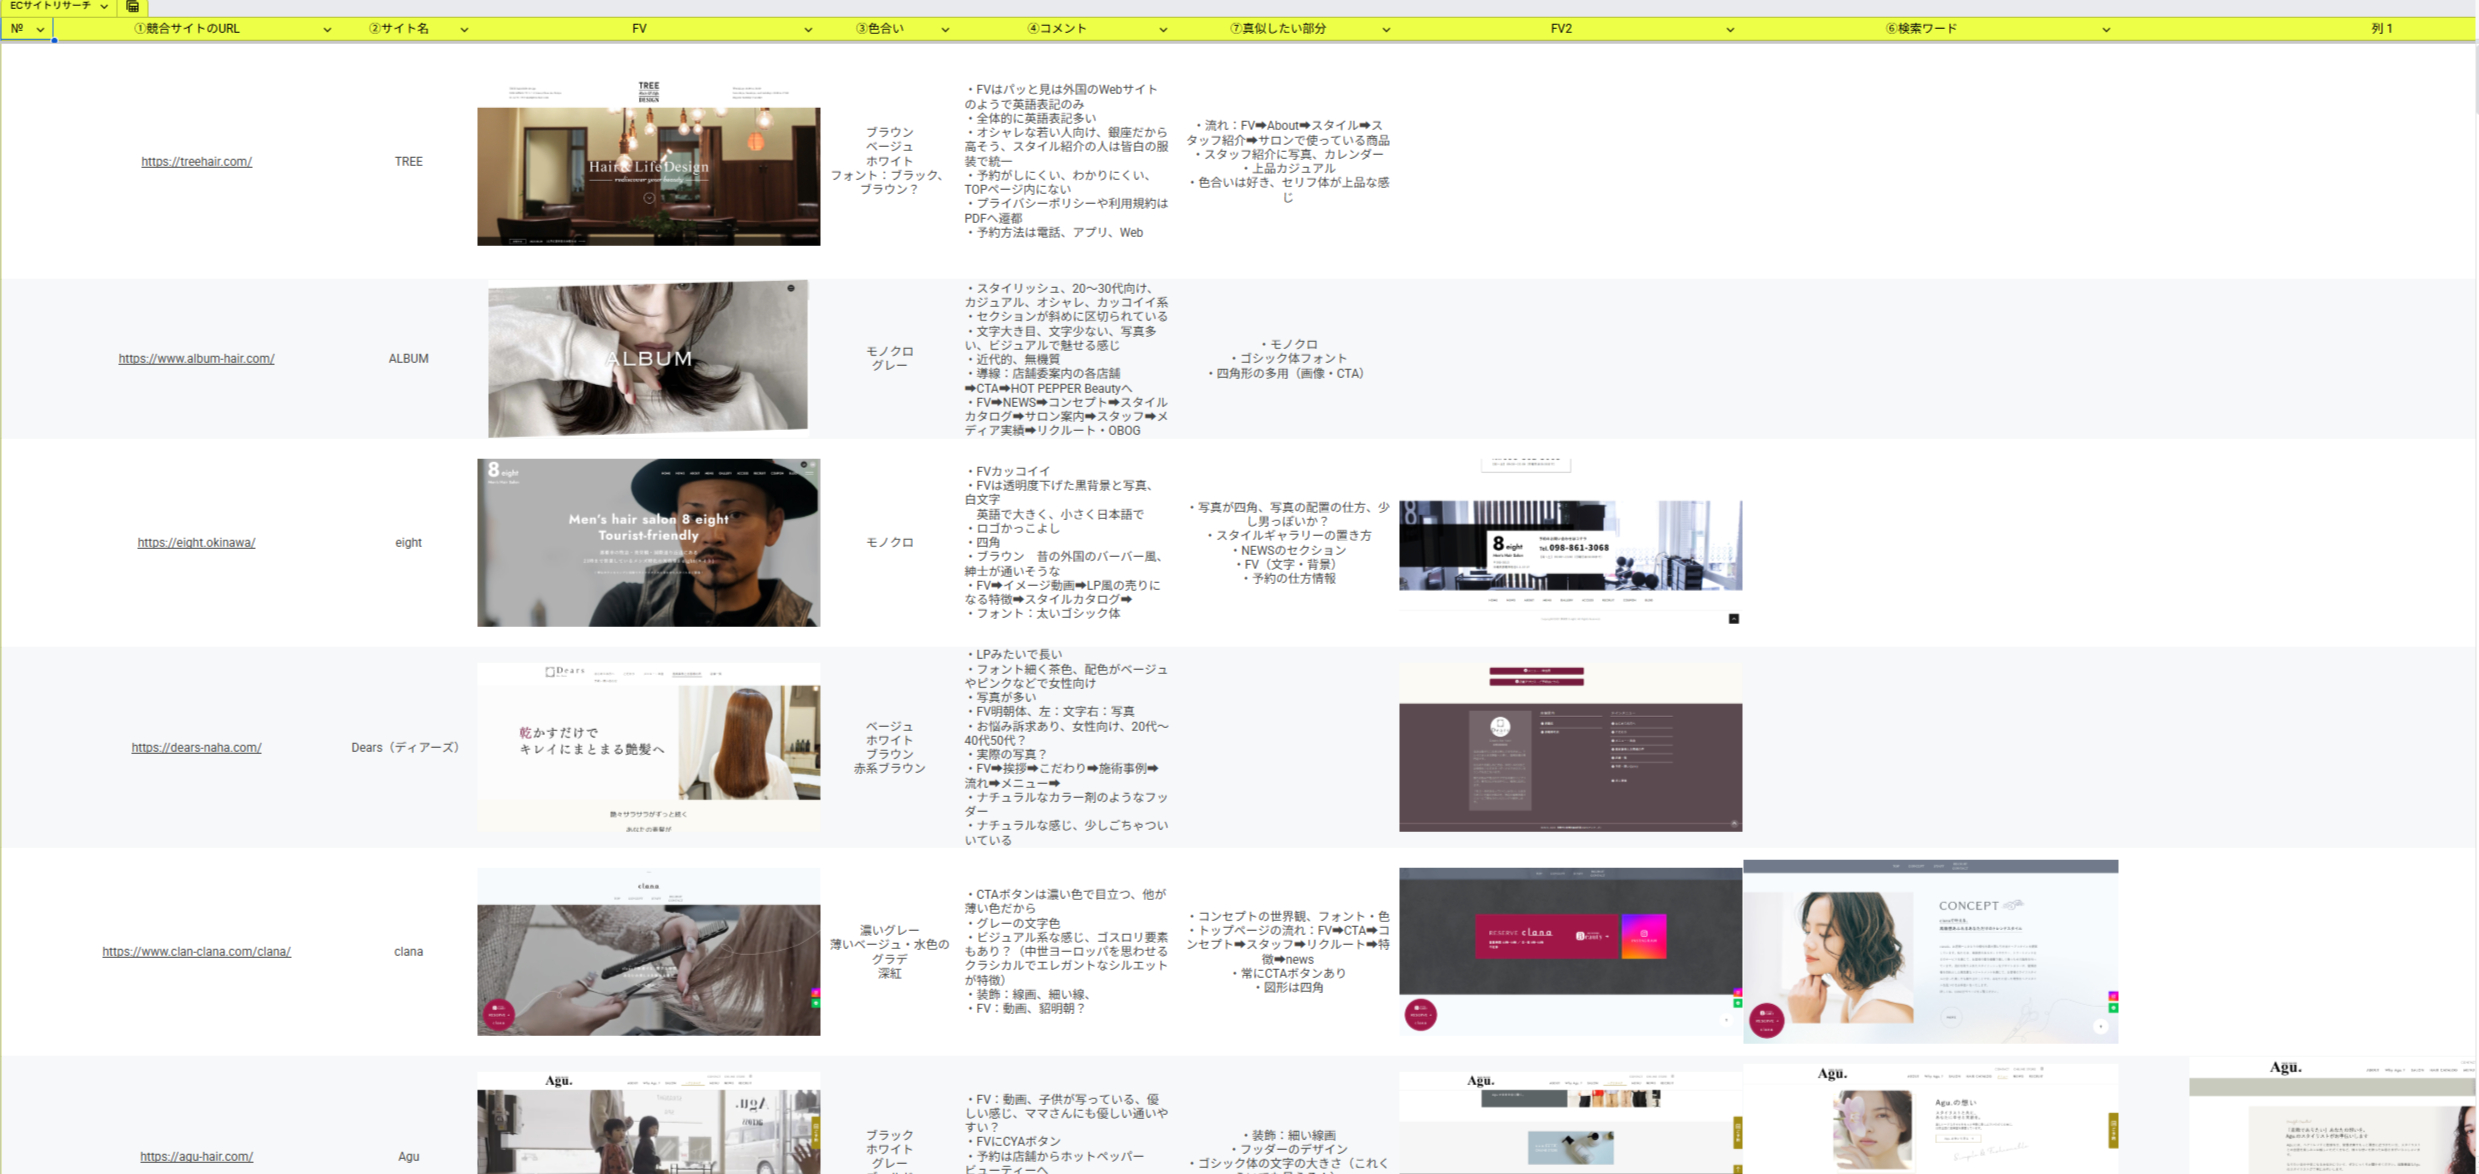Open the ⑦真似したい部分 column dropdown arrow
The image size is (2479, 1174).
coord(1386,29)
